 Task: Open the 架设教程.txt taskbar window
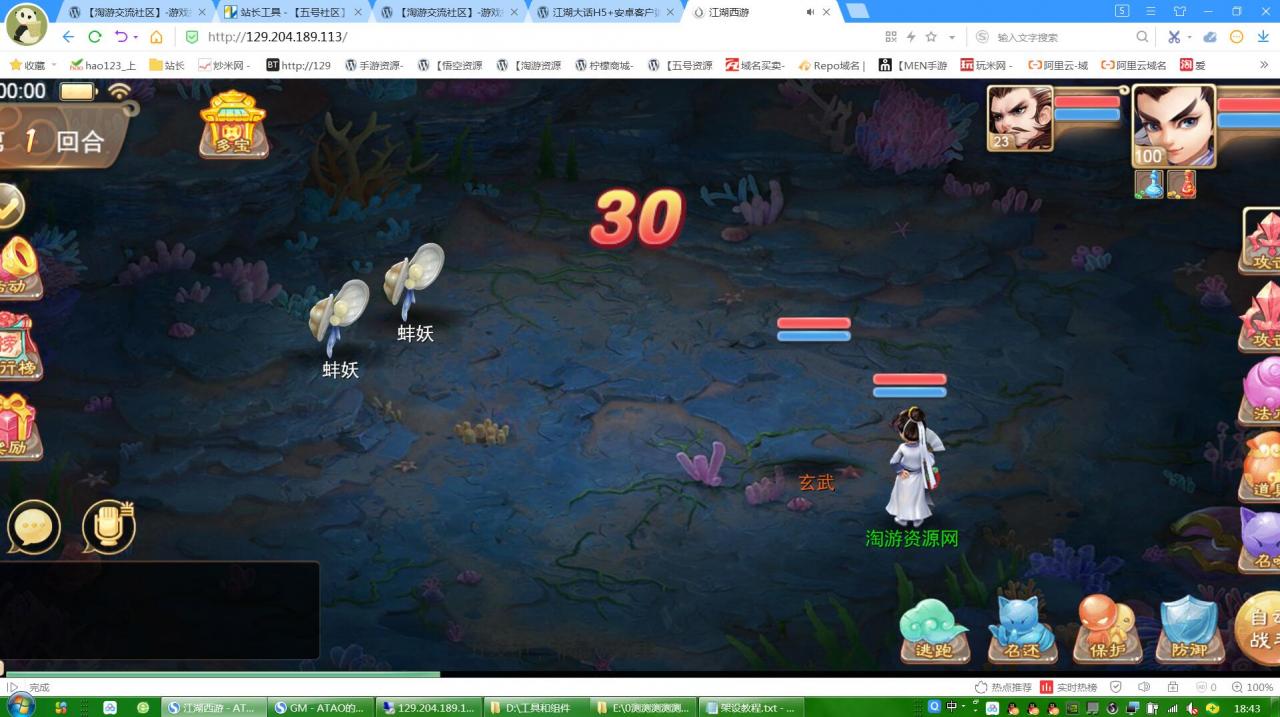752,707
